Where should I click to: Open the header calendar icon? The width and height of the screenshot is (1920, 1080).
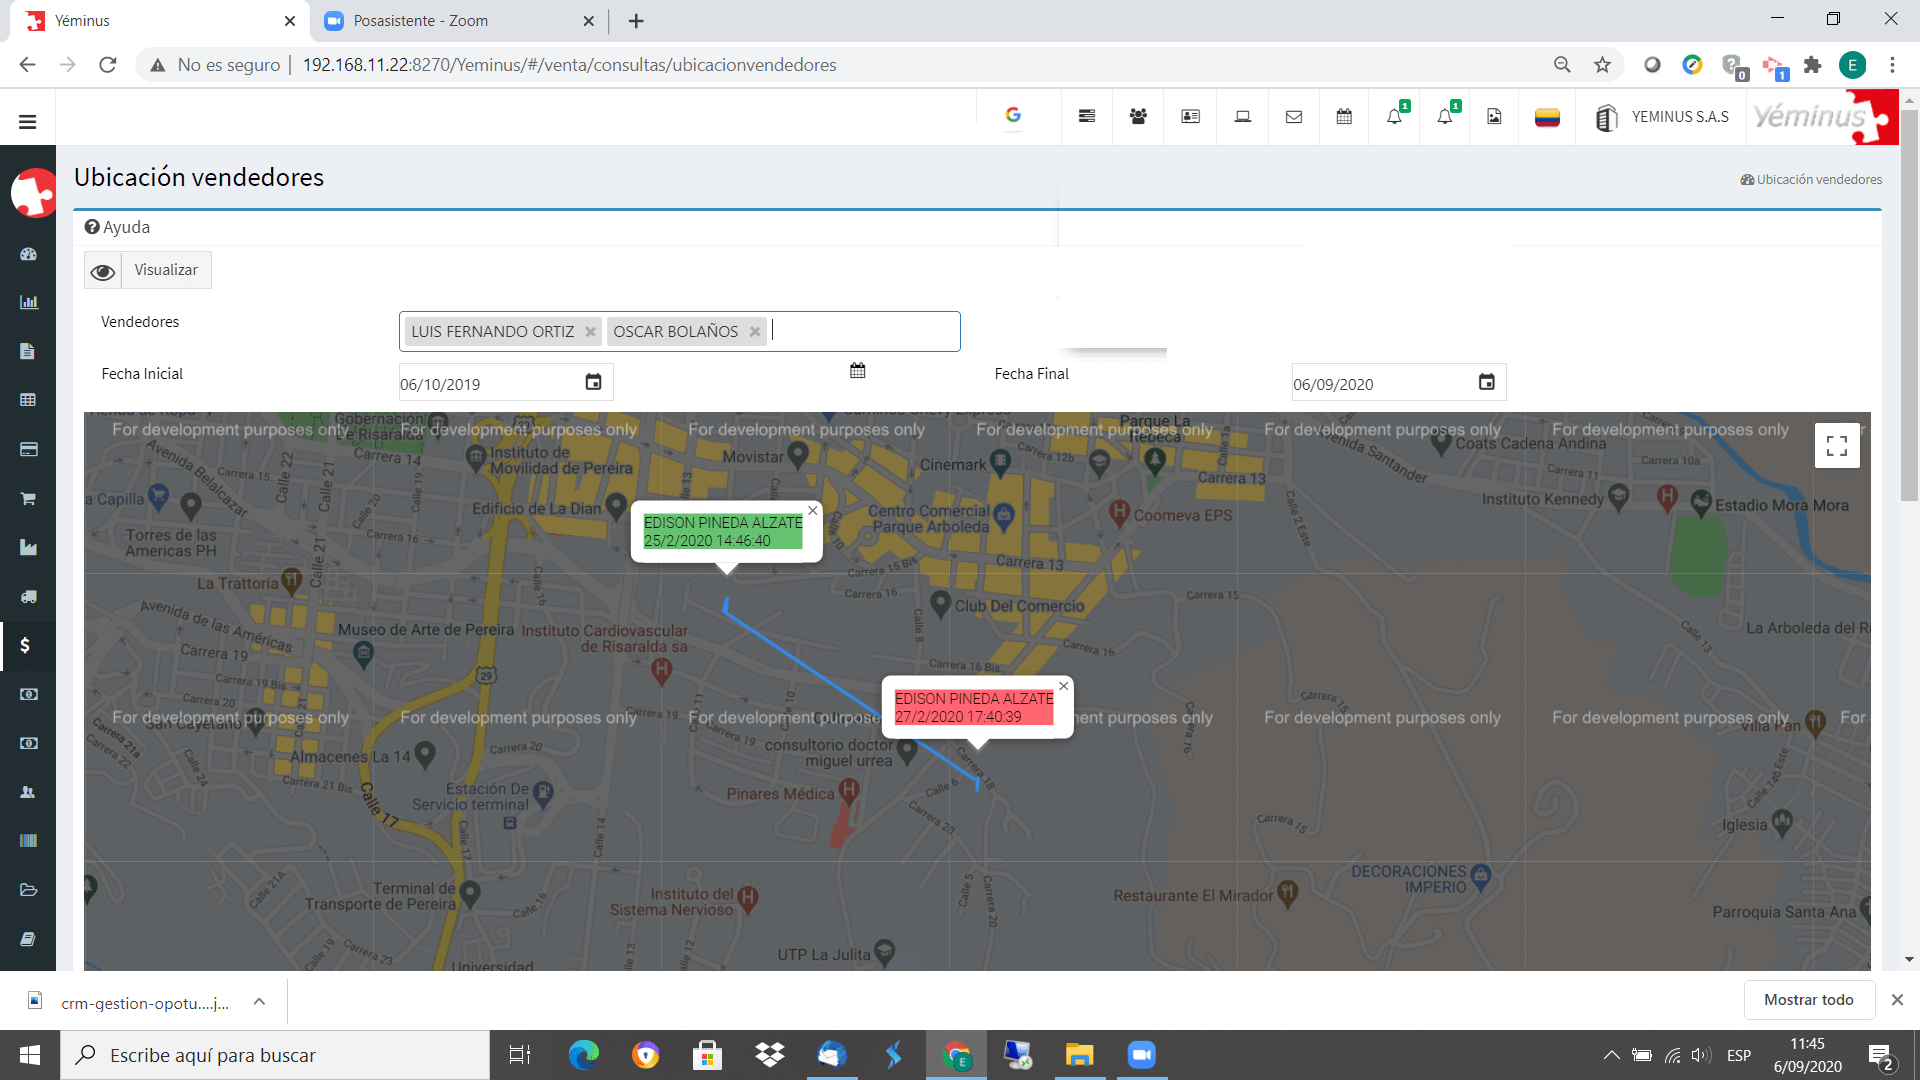click(1344, 117)
